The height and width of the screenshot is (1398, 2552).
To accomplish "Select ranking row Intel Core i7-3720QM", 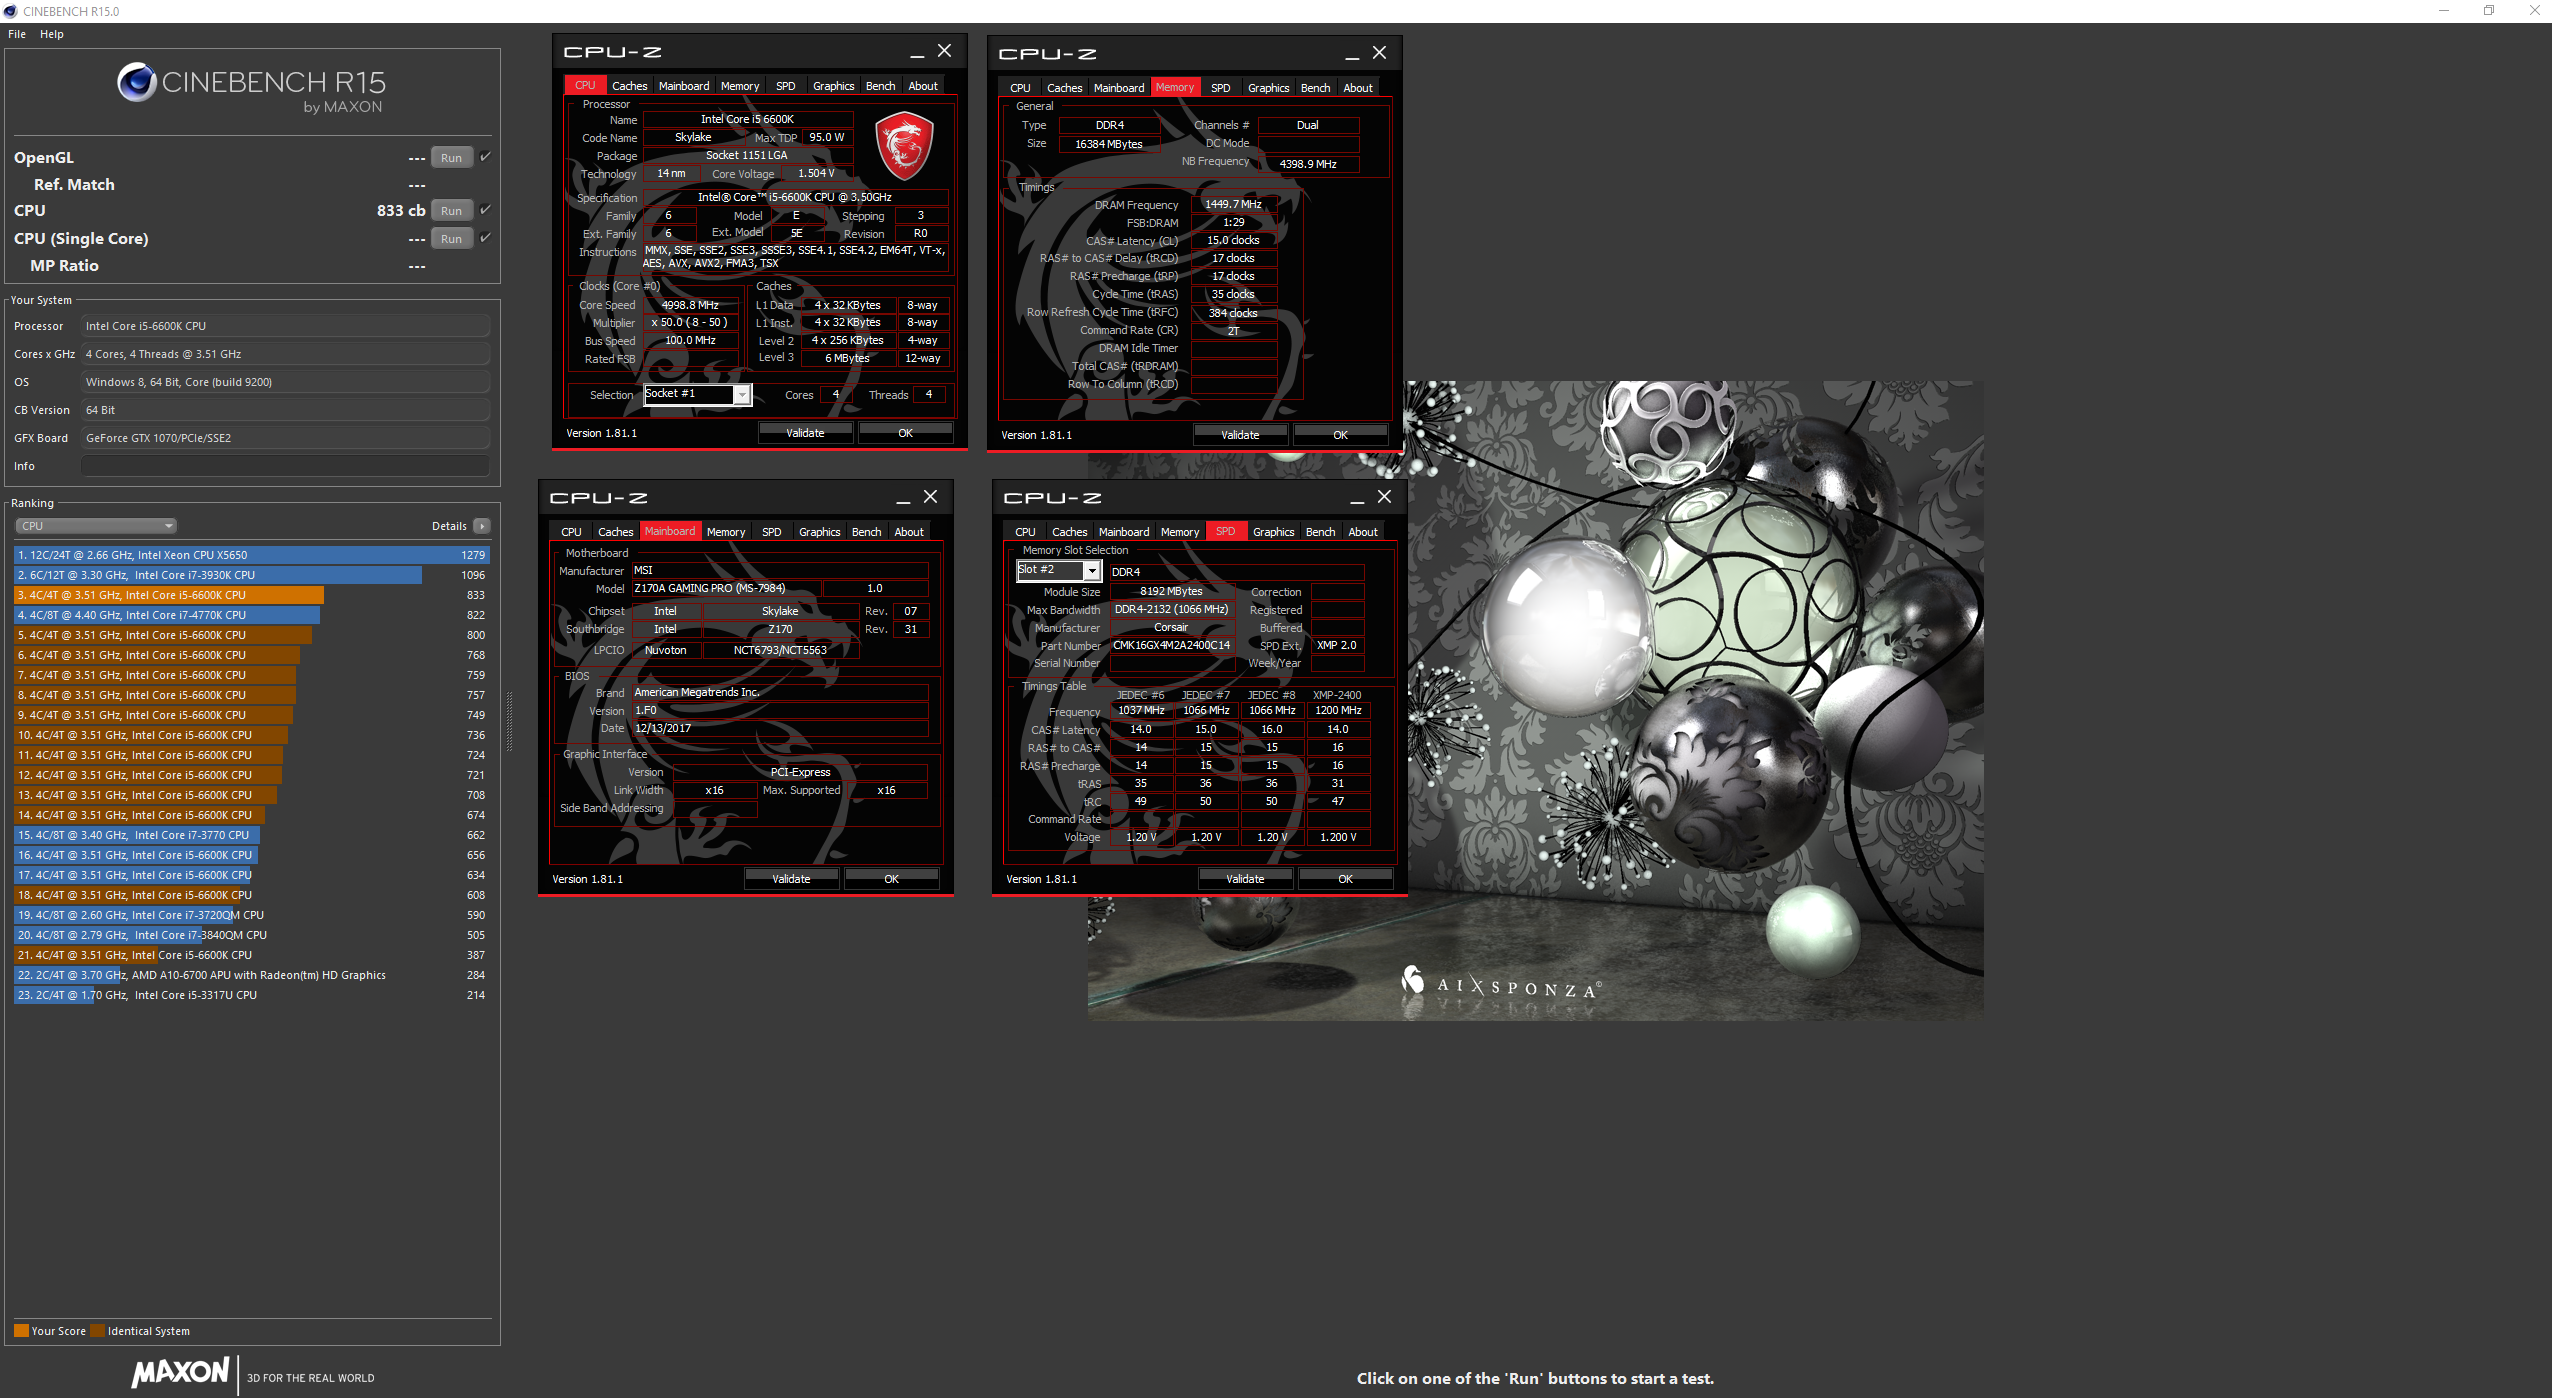I will point(252,915).
